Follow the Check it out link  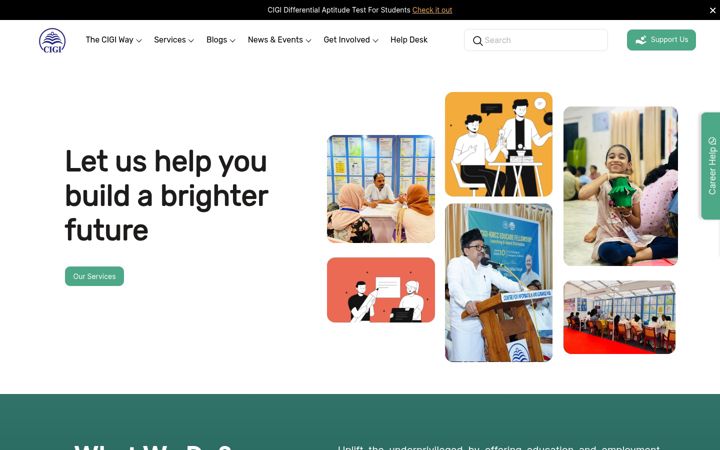pyautogui.click(x=432, y=10)
